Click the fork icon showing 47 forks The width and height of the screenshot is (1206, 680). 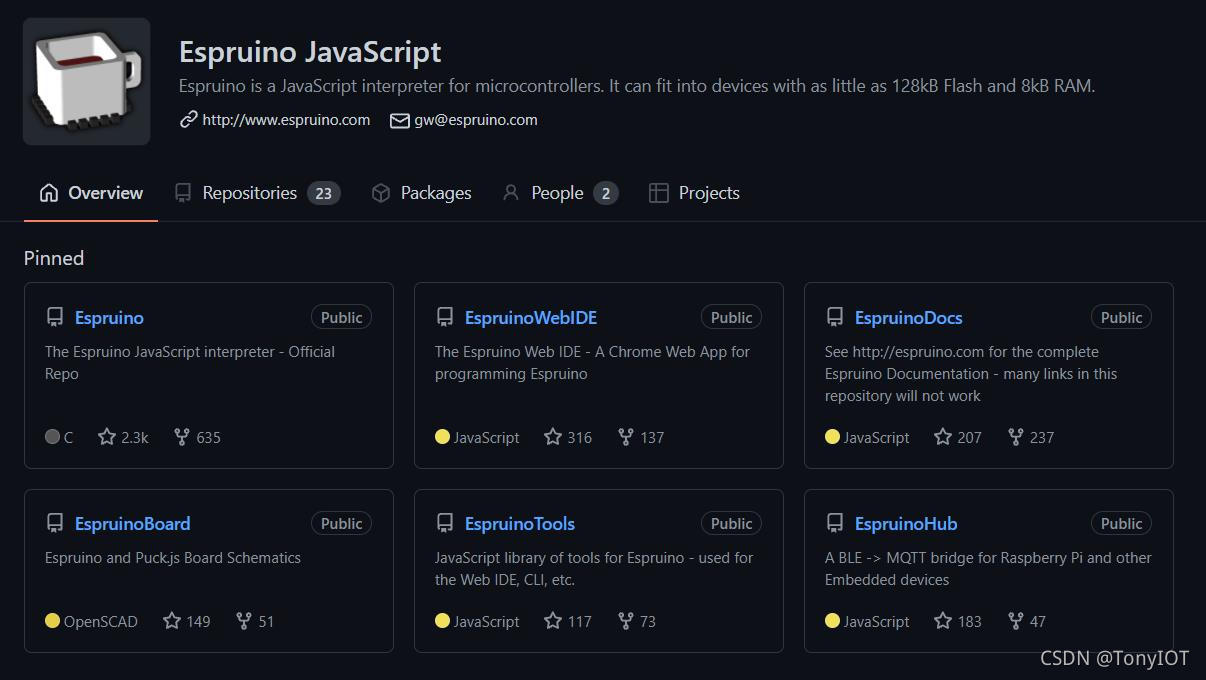1016,621
